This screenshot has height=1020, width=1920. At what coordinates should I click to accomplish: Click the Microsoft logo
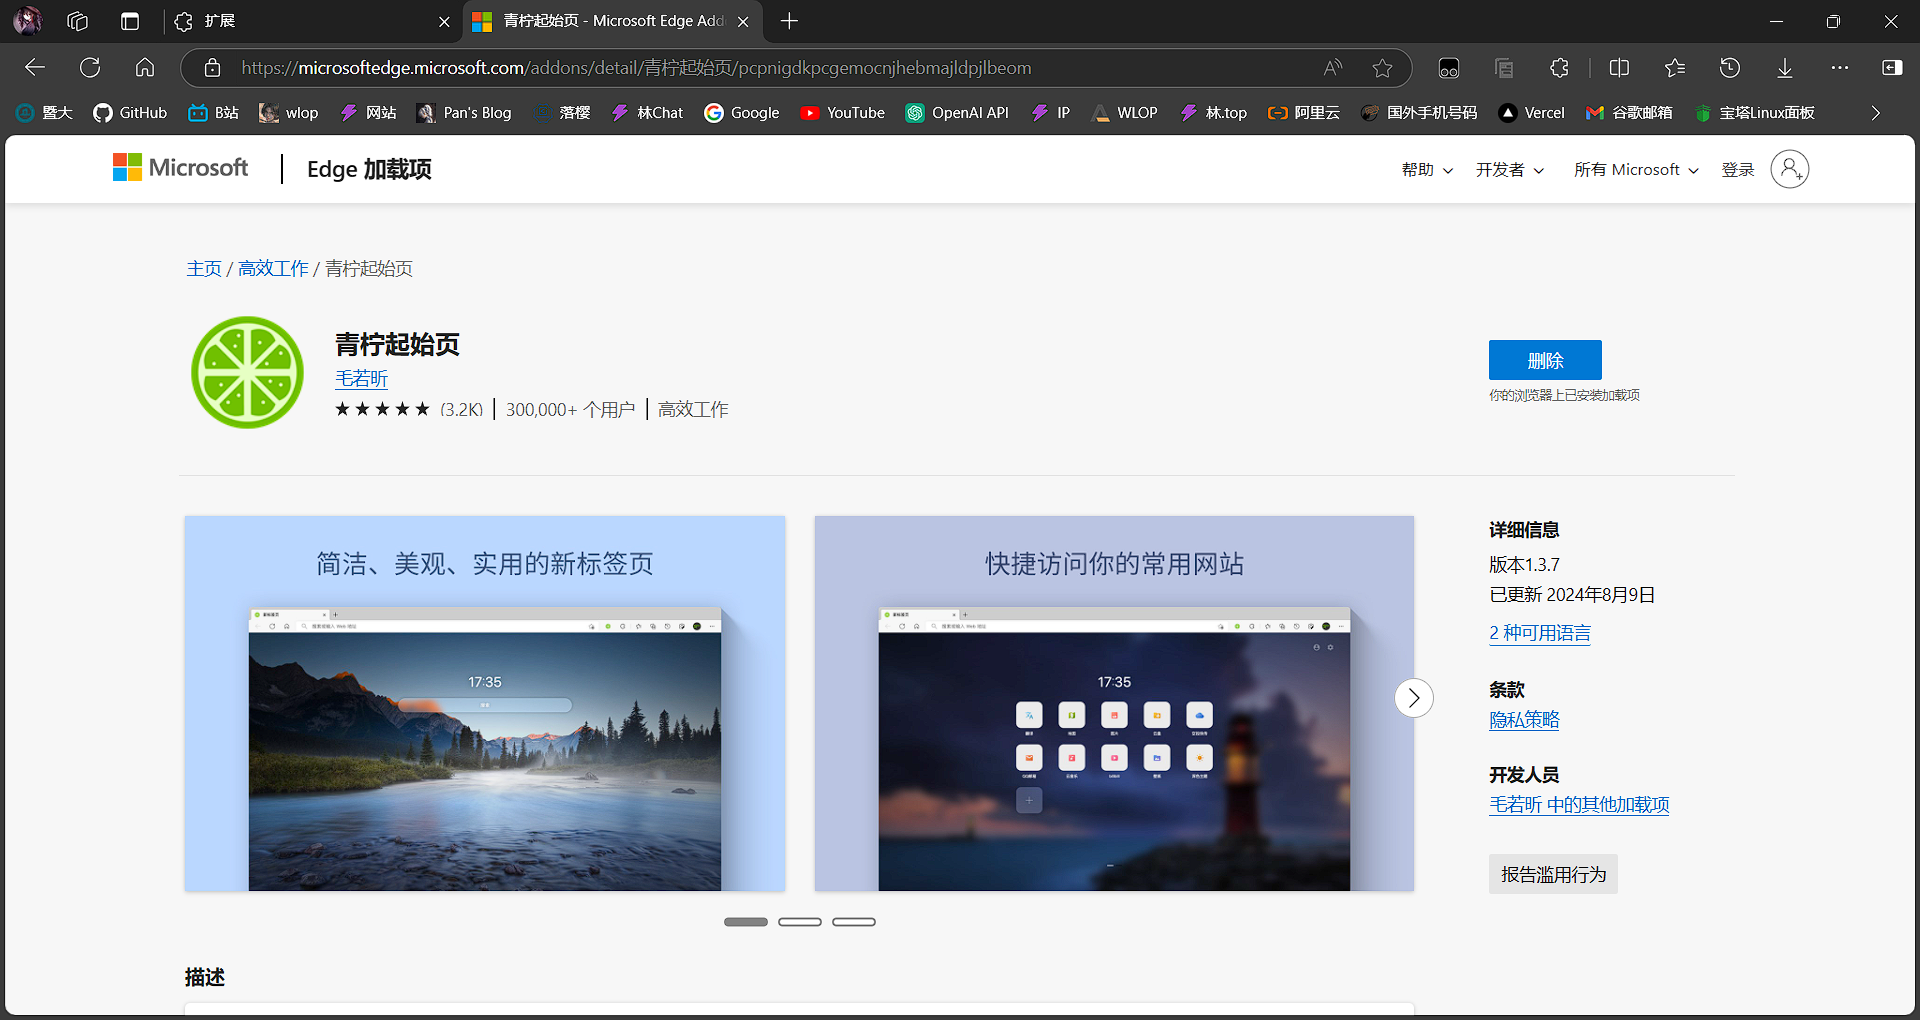click(x=180, y=168)
